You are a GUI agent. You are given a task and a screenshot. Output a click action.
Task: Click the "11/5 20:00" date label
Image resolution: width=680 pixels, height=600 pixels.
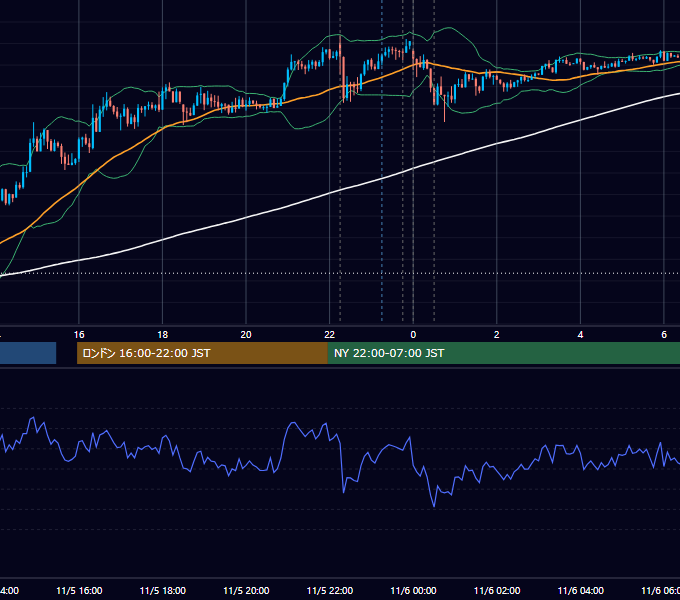(246, 590)
